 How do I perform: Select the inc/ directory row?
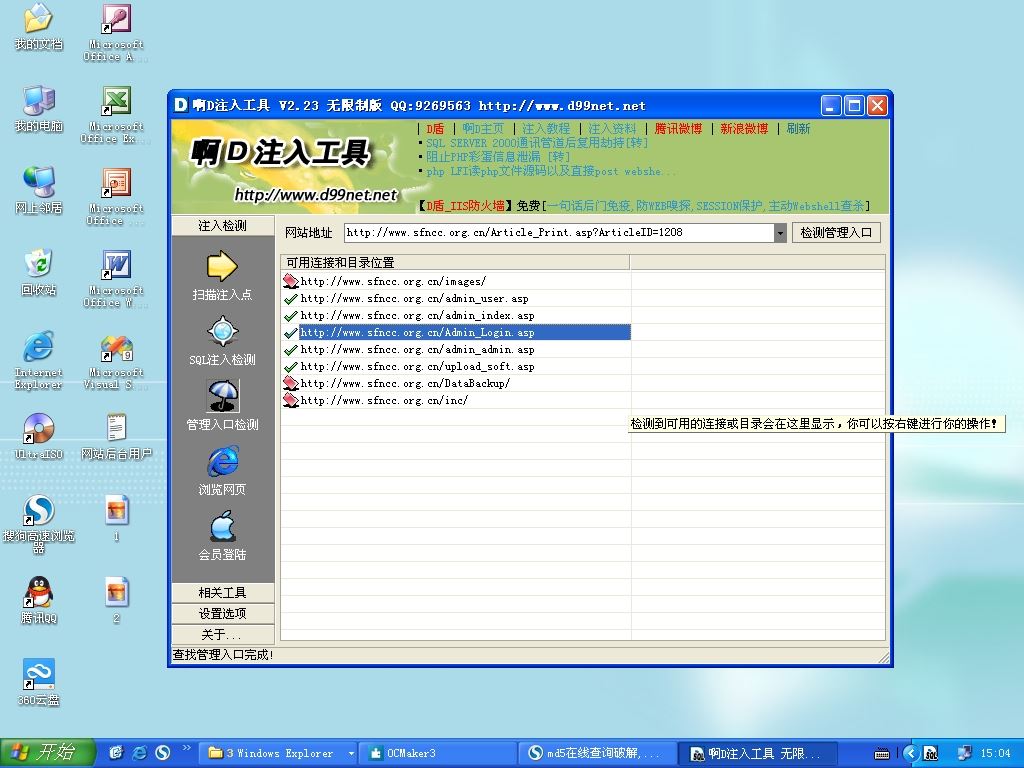[456, 400]
